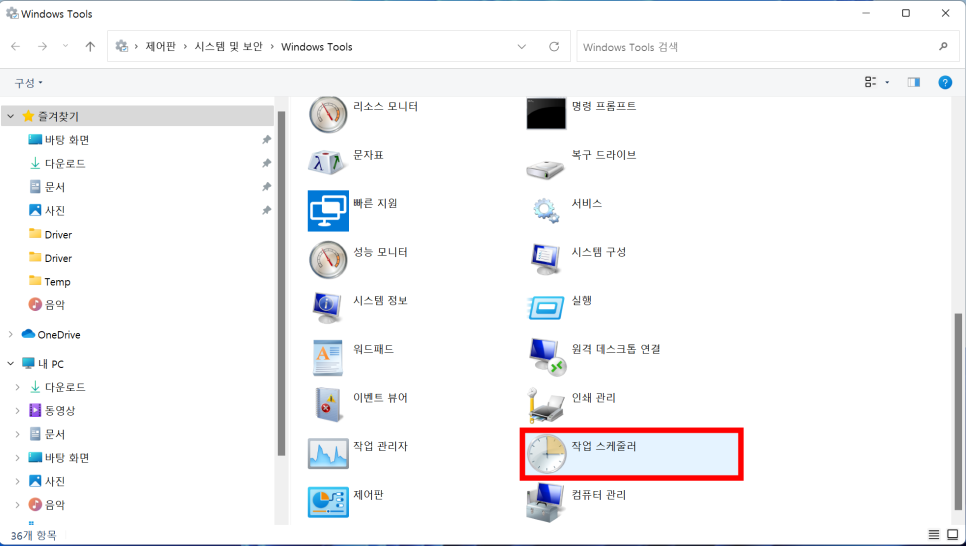This screenshot has width=966, height=546.
Task: Open the 리소스 모니터 icon
Action: pyautogui.click(x=328, y=115)
